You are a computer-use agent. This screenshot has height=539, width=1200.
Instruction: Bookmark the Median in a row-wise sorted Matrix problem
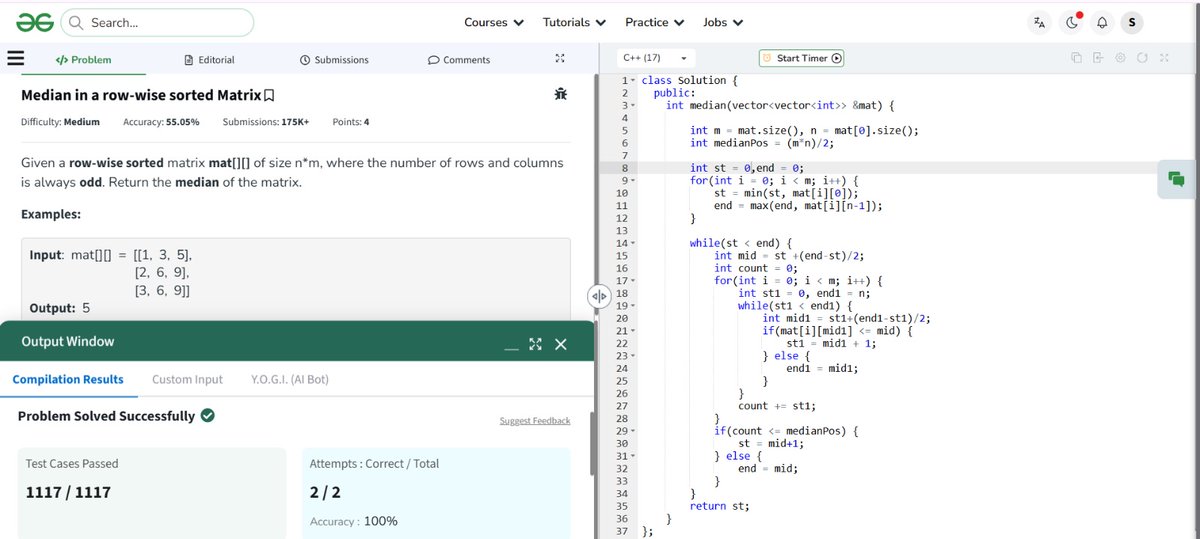(x=268, y=96)
